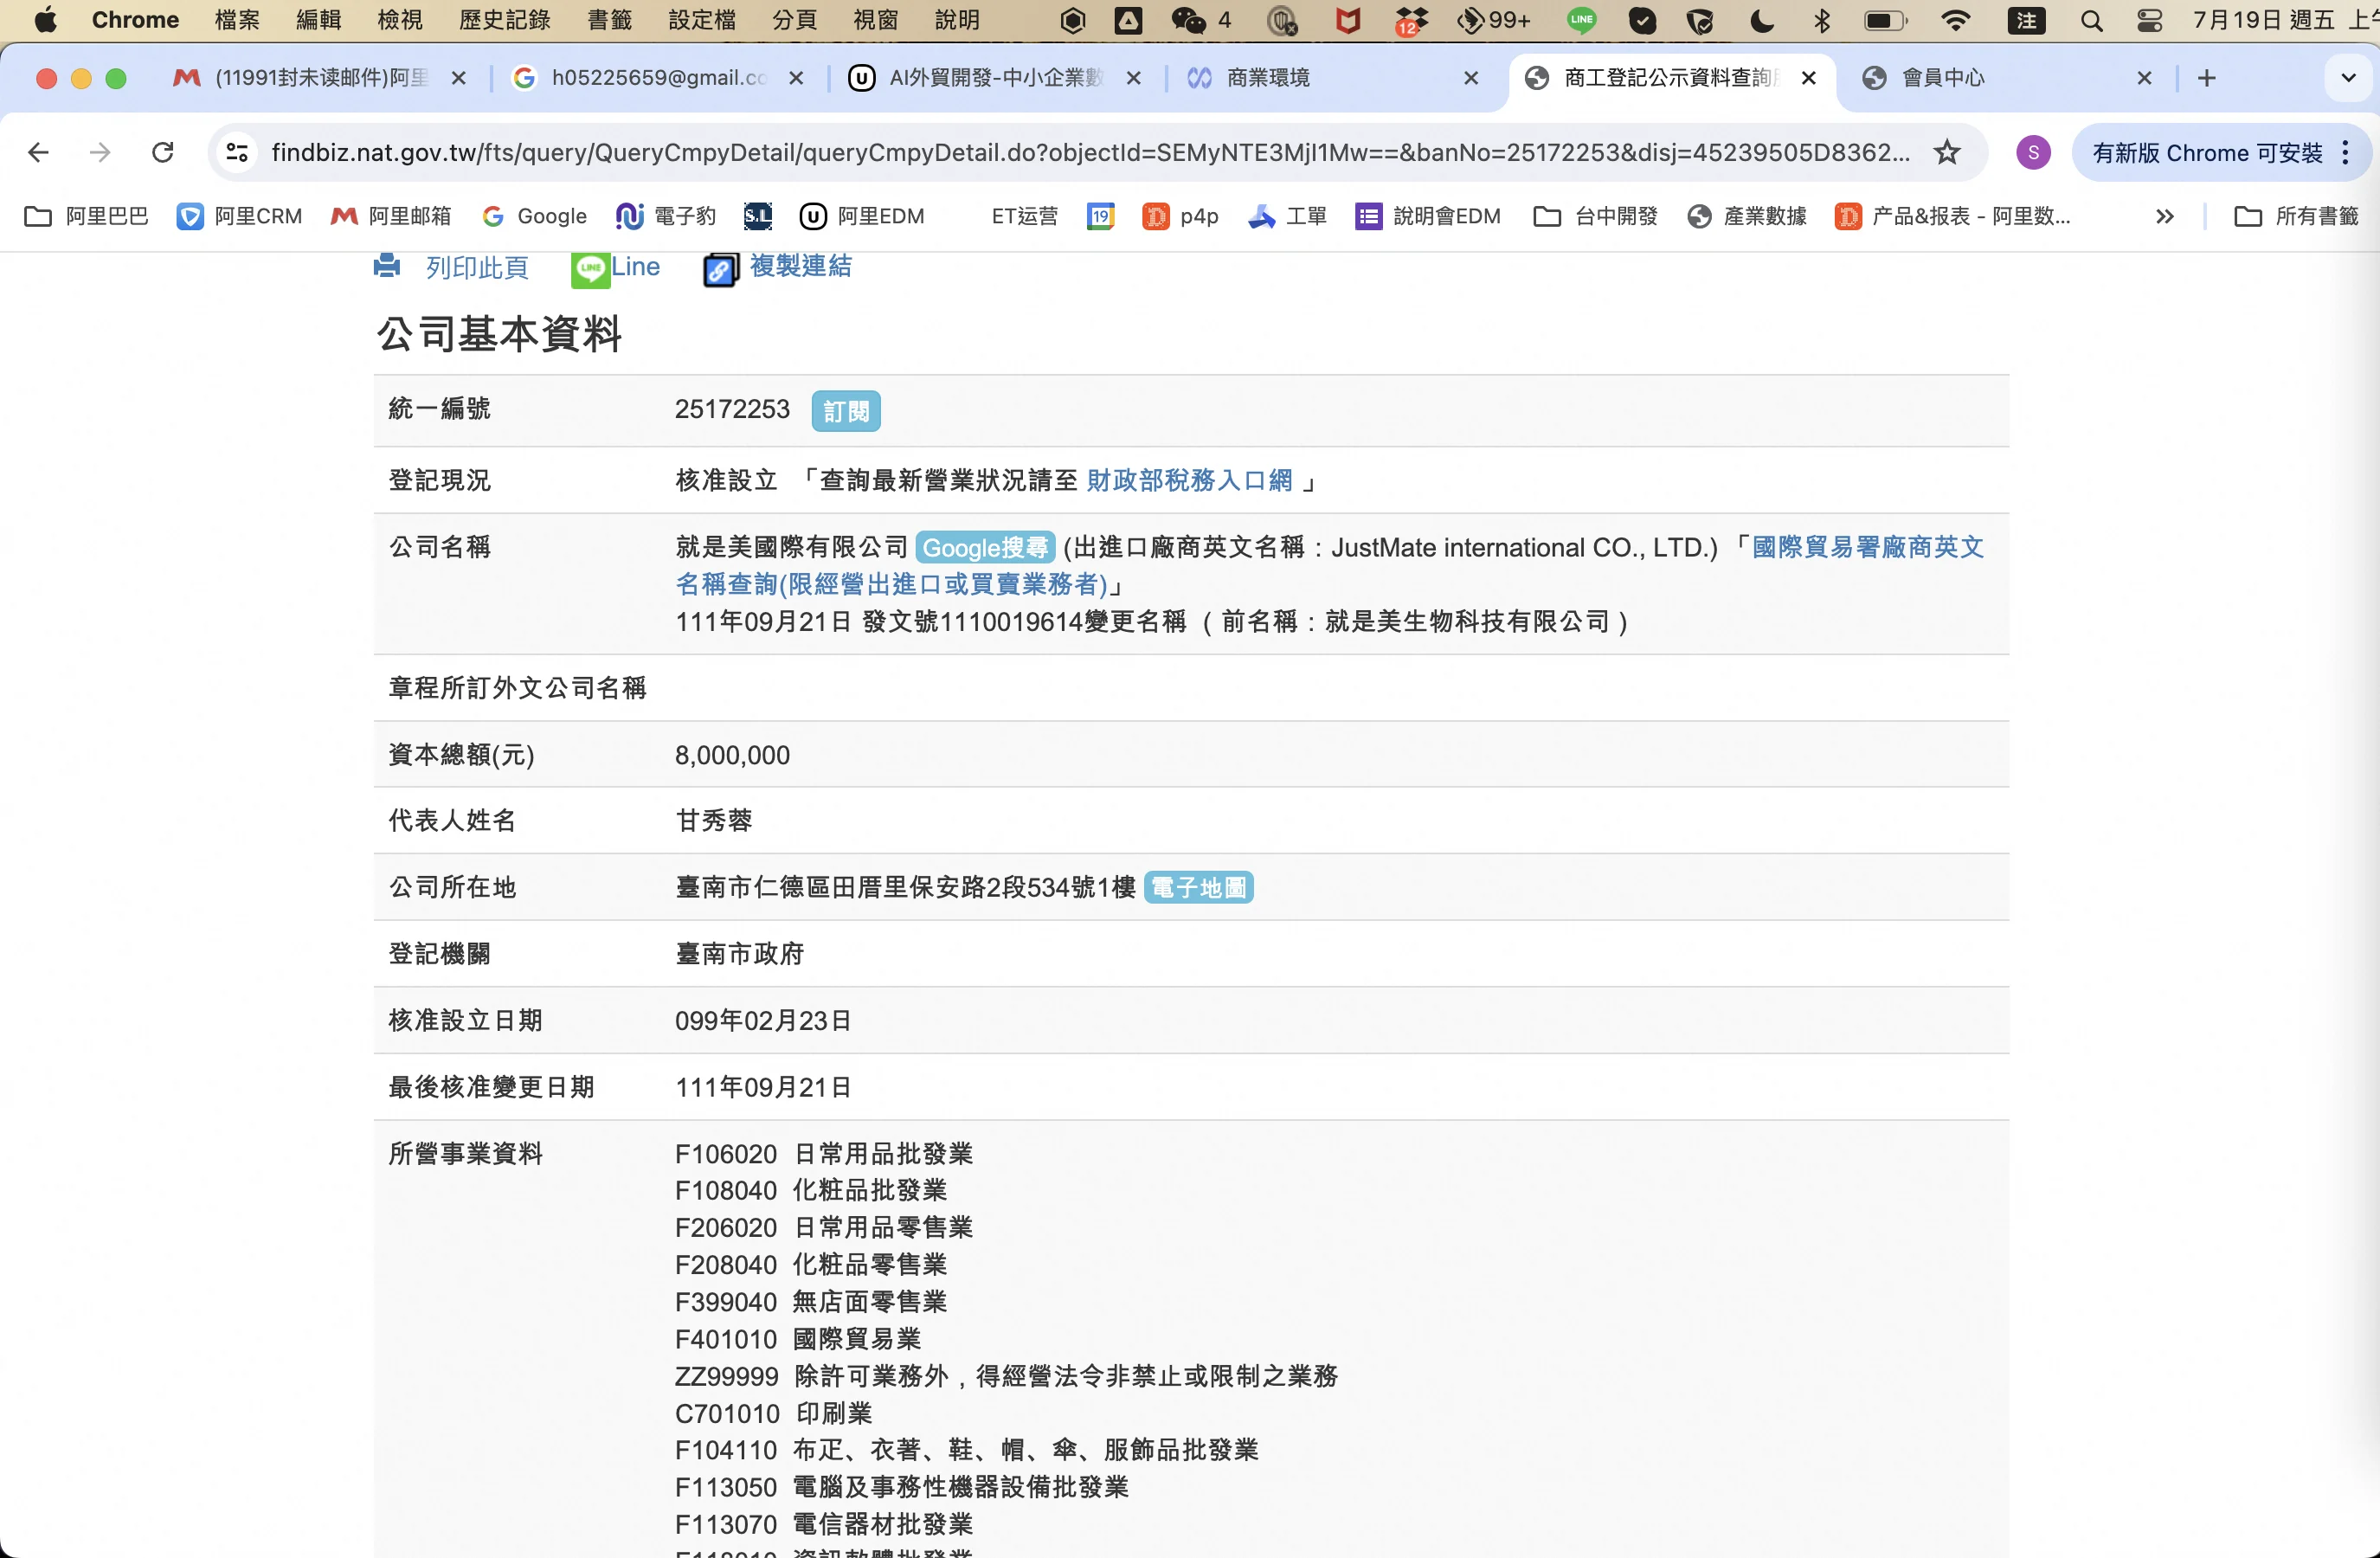Open the 電子地圖 map button
2380x1558 pixels.
1198,888
